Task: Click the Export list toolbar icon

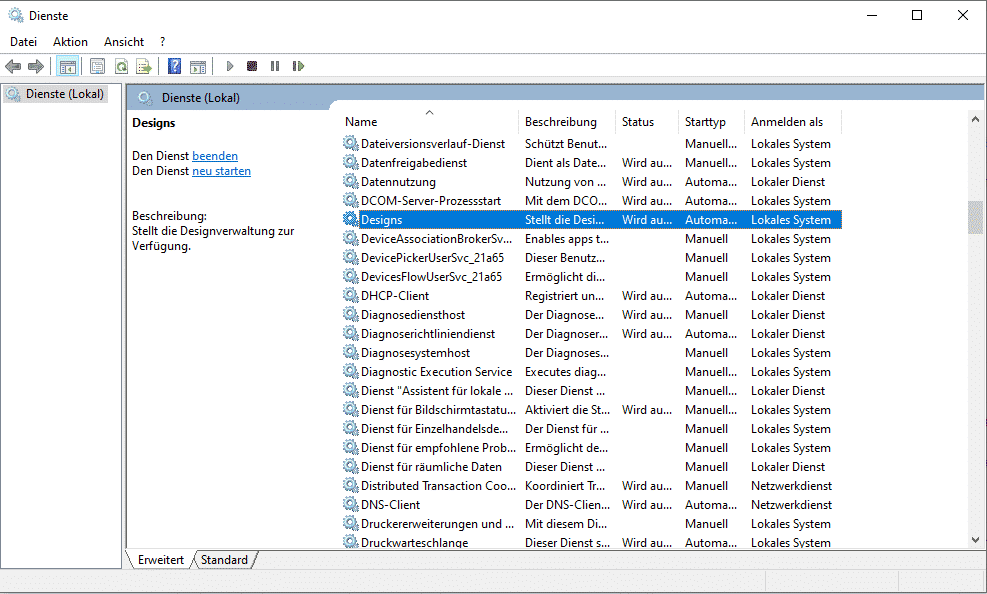Action: (144, 66)
